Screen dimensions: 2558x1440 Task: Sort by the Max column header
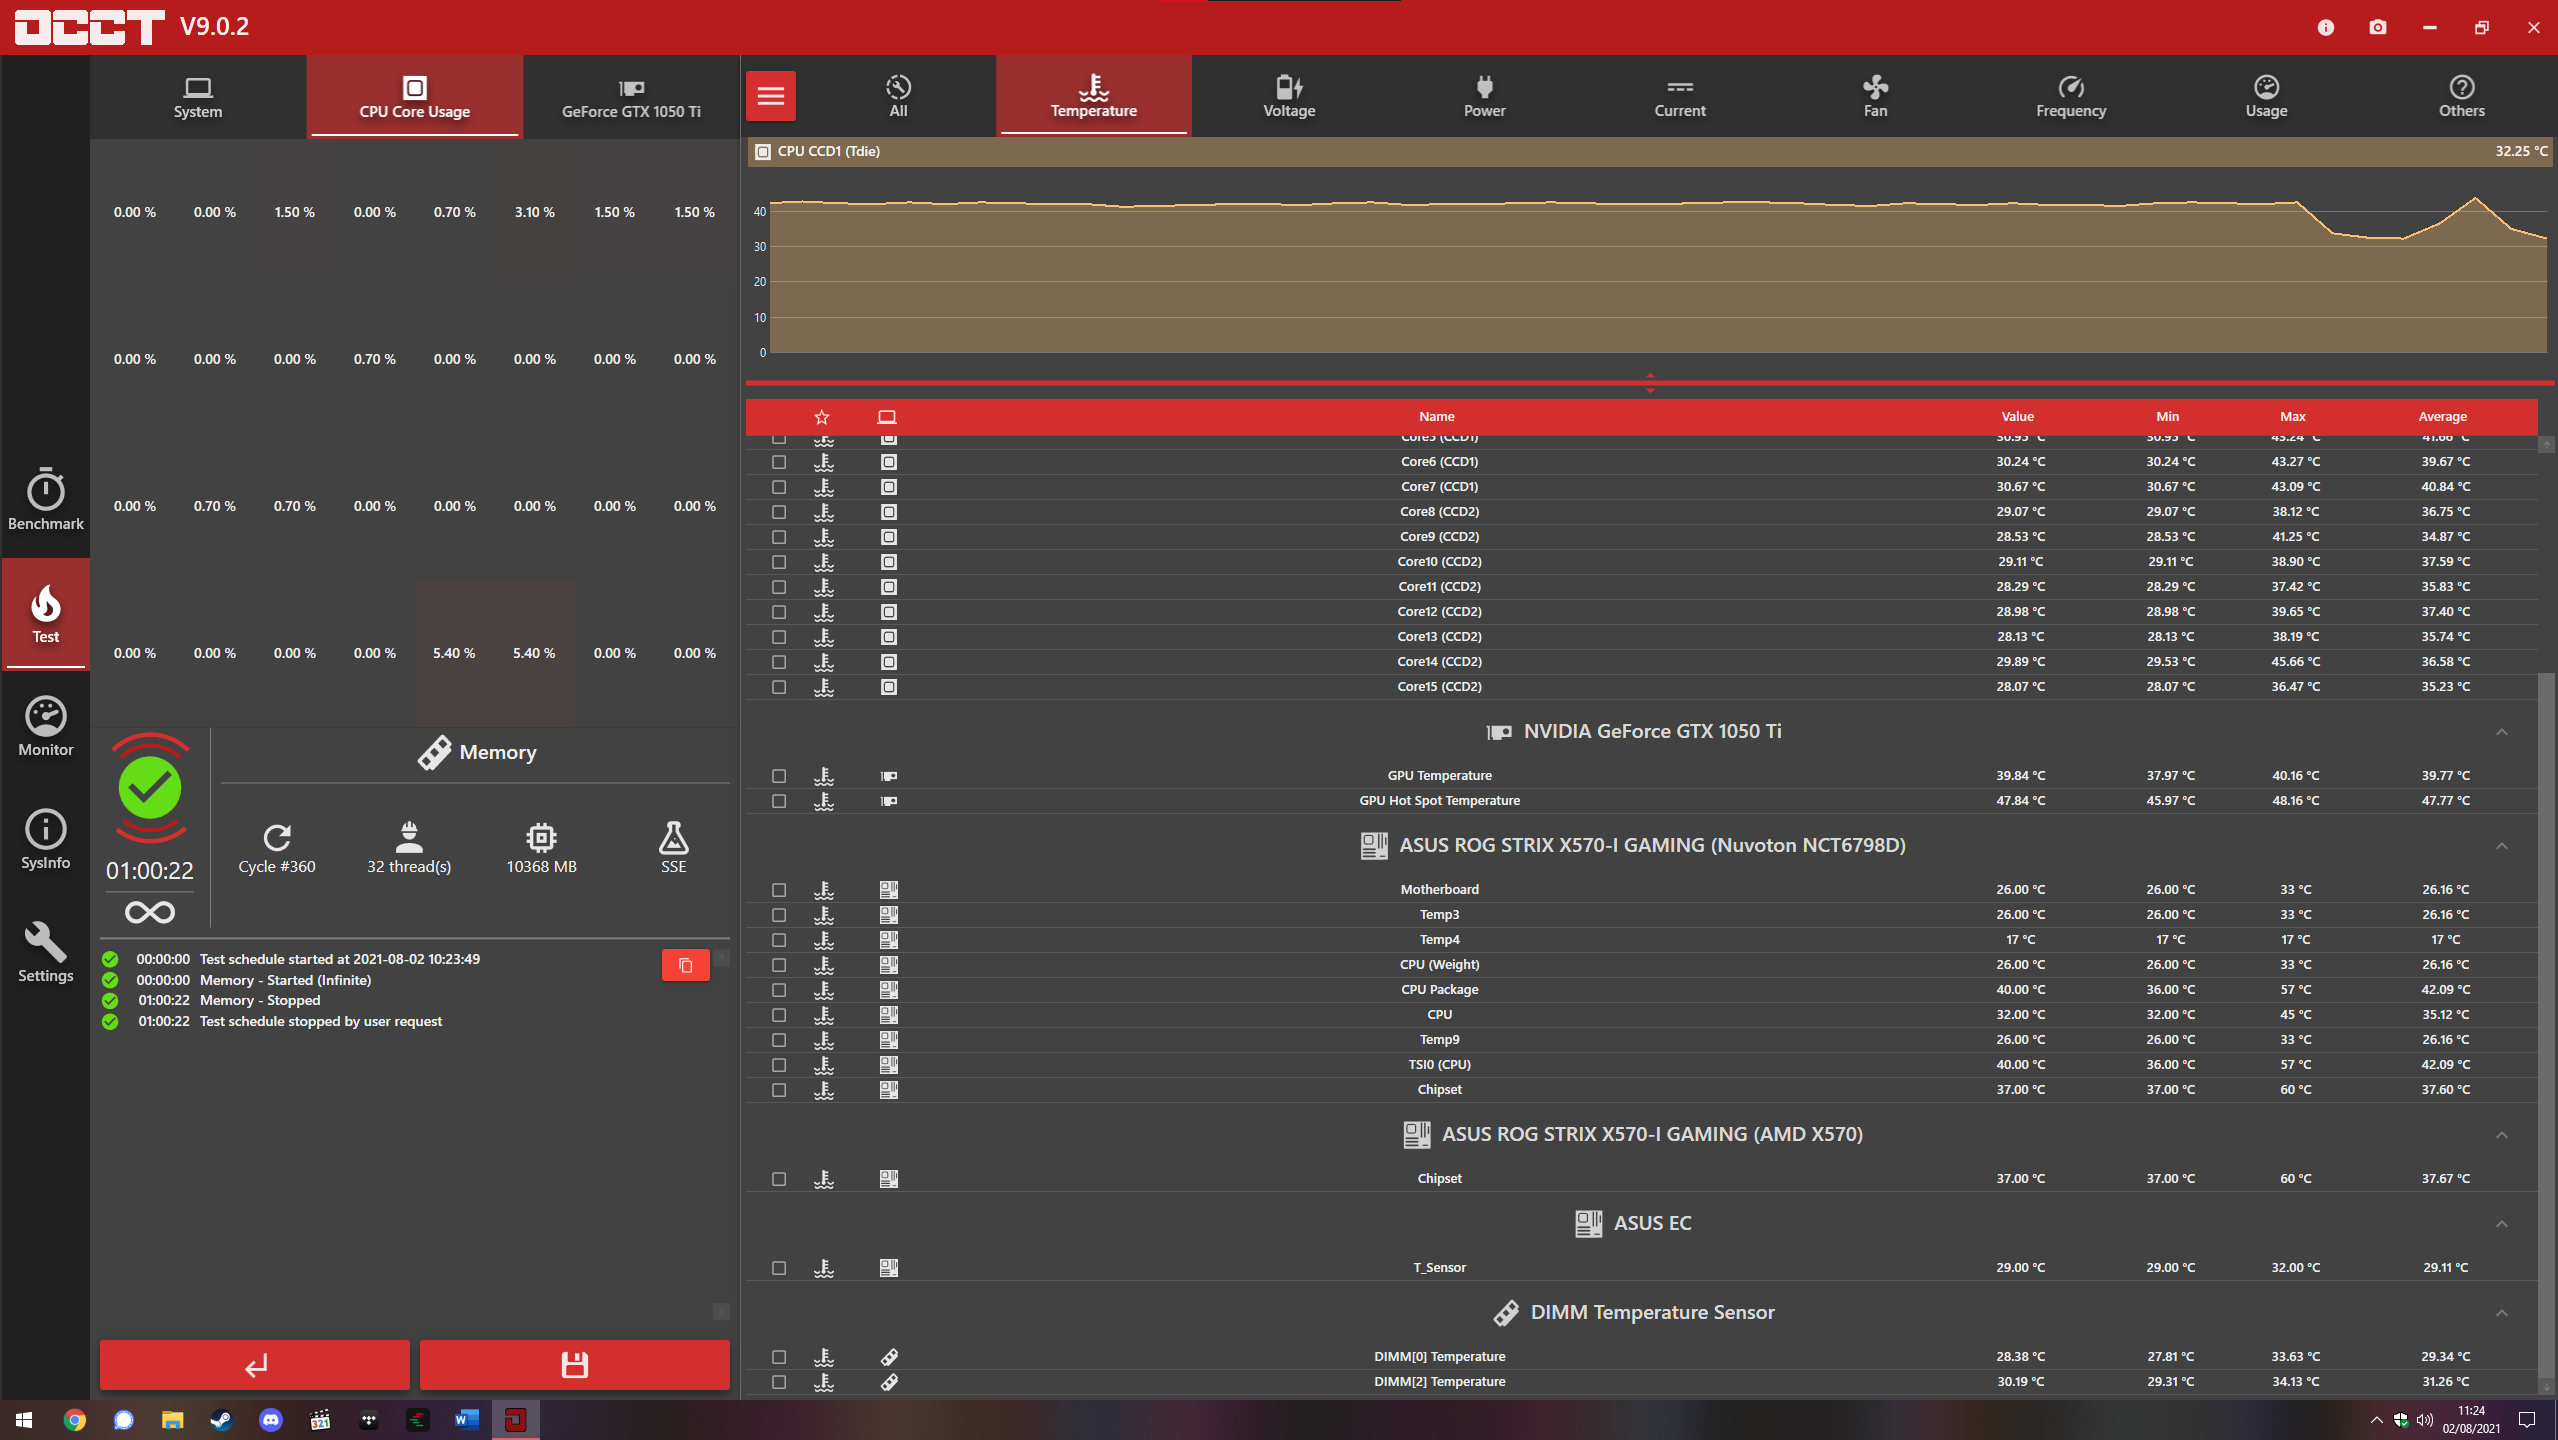pos(2292,417)
